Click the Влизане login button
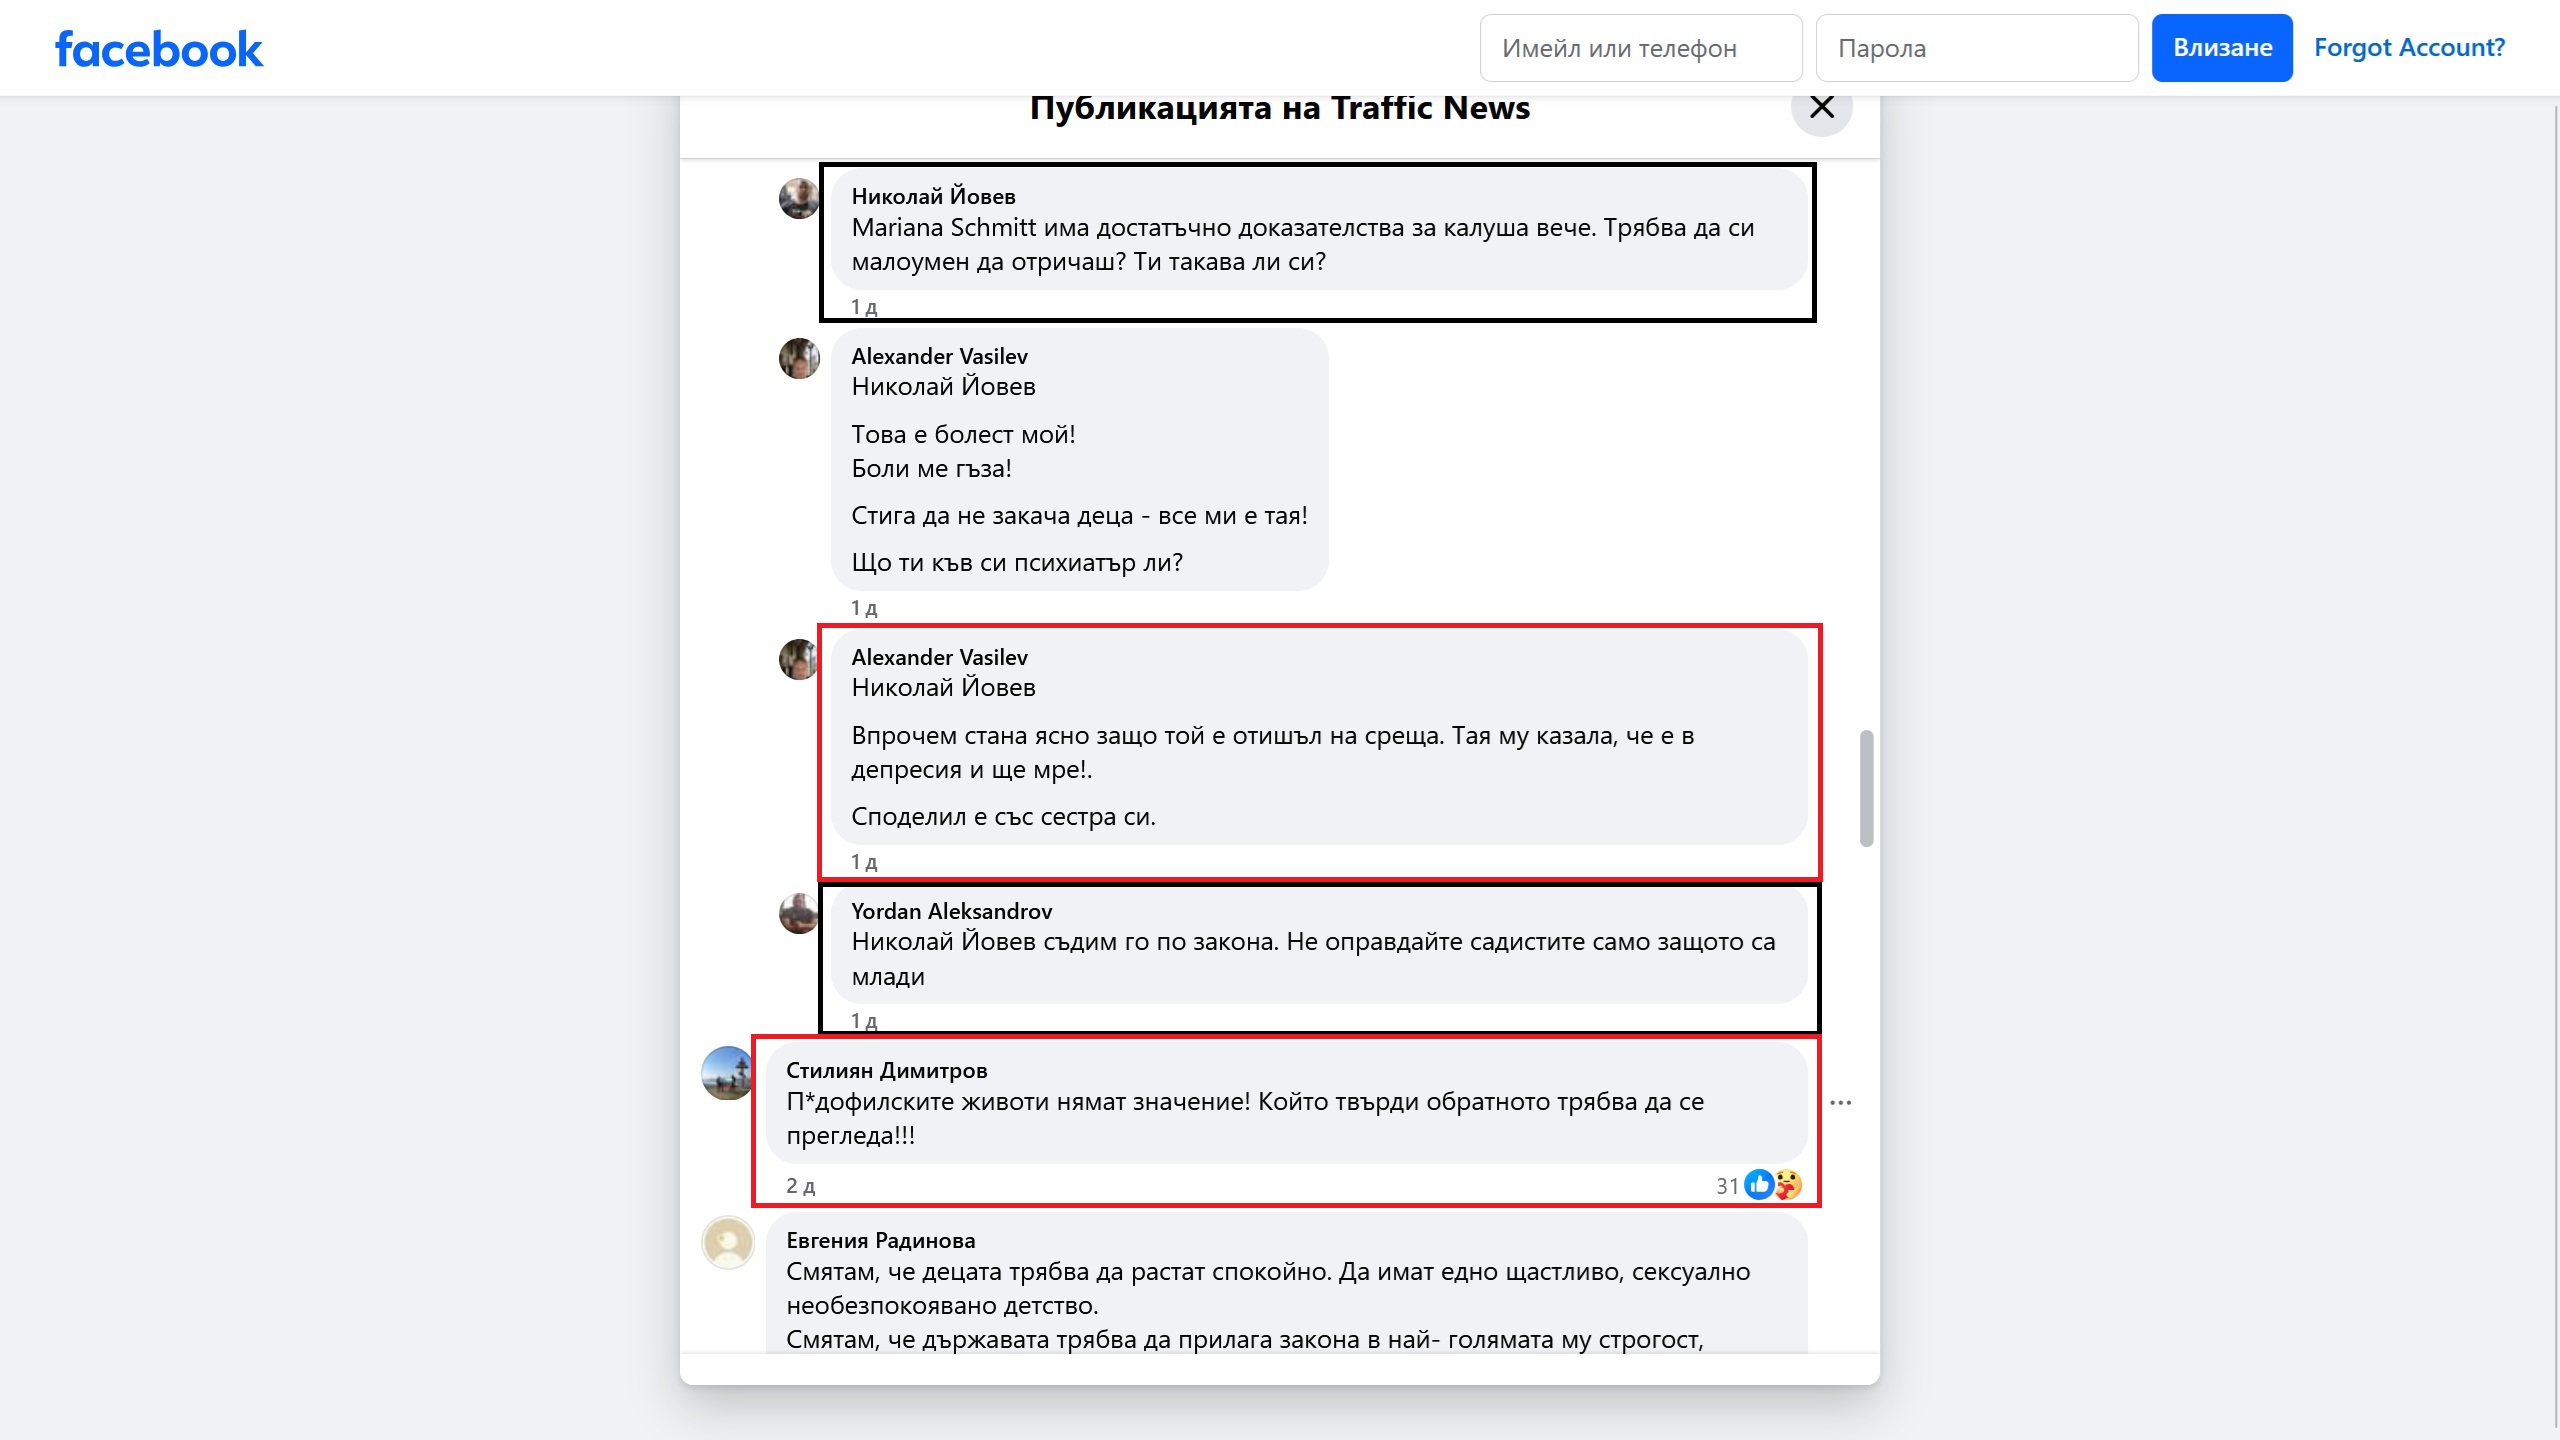Screen dimensions: 2560x1440 pos(2222,48)
